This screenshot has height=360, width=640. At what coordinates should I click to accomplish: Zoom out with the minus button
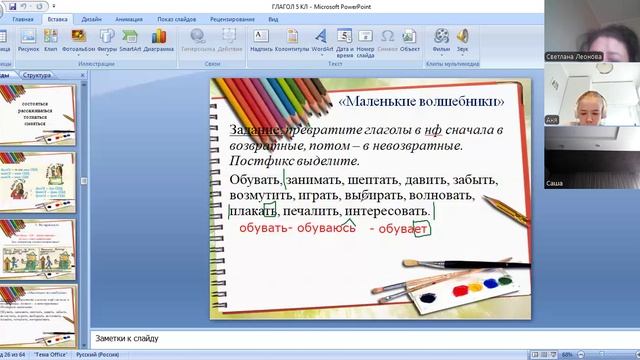[x=581, y=355]
